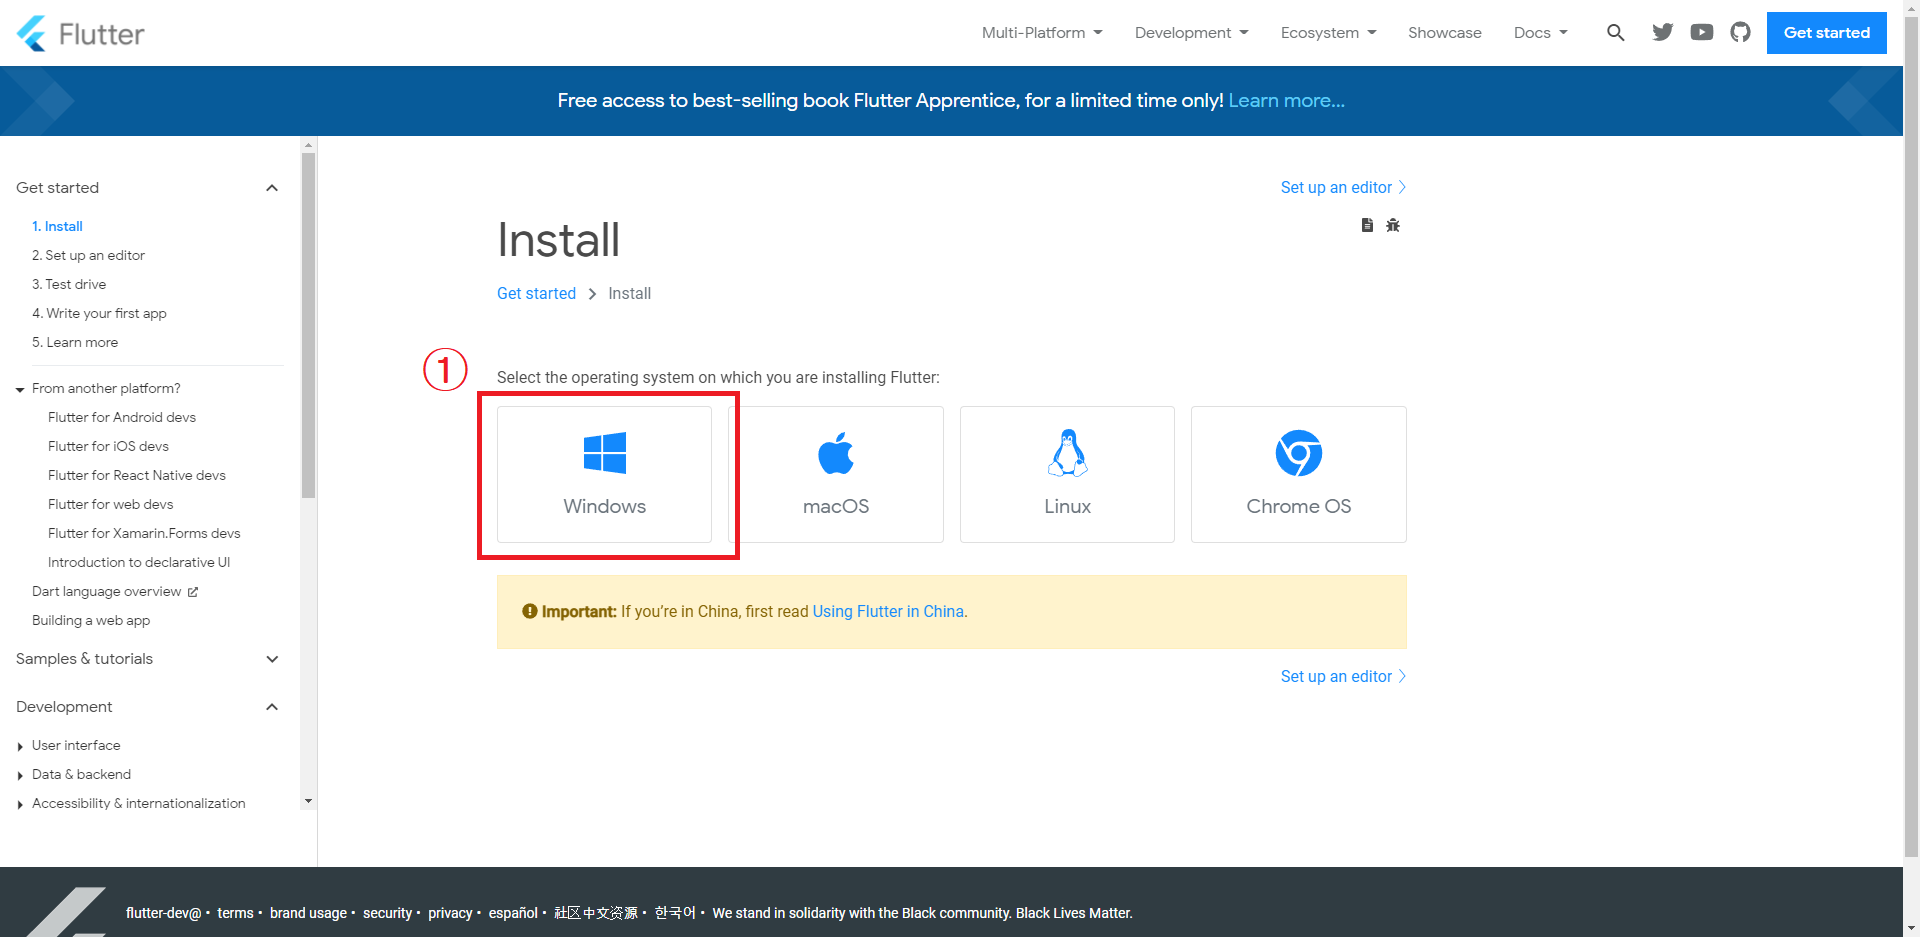
Task: Open Introduction to declarative UI
Action: coord(139,562)
